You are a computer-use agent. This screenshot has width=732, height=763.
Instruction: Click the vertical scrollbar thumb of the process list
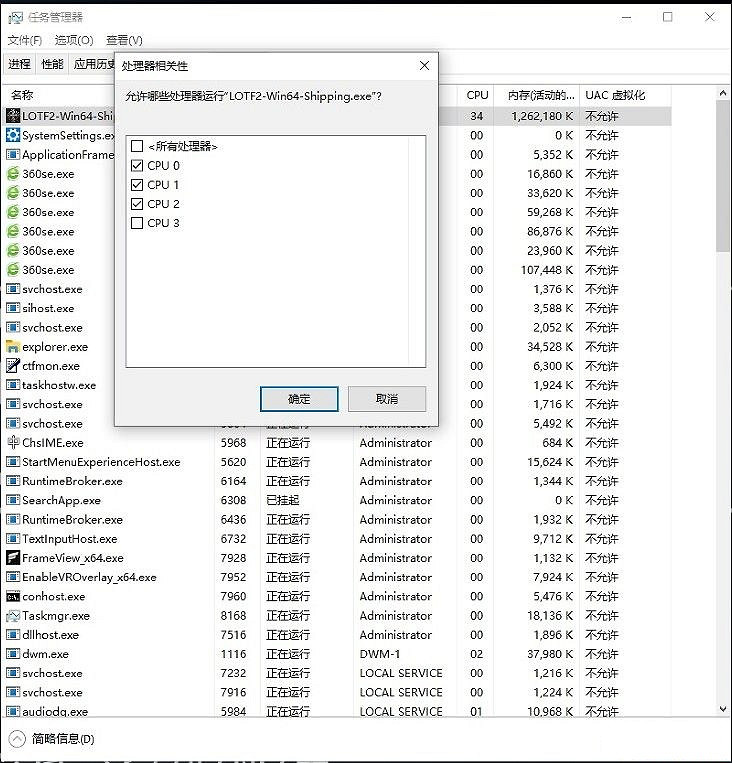[723, 175]
